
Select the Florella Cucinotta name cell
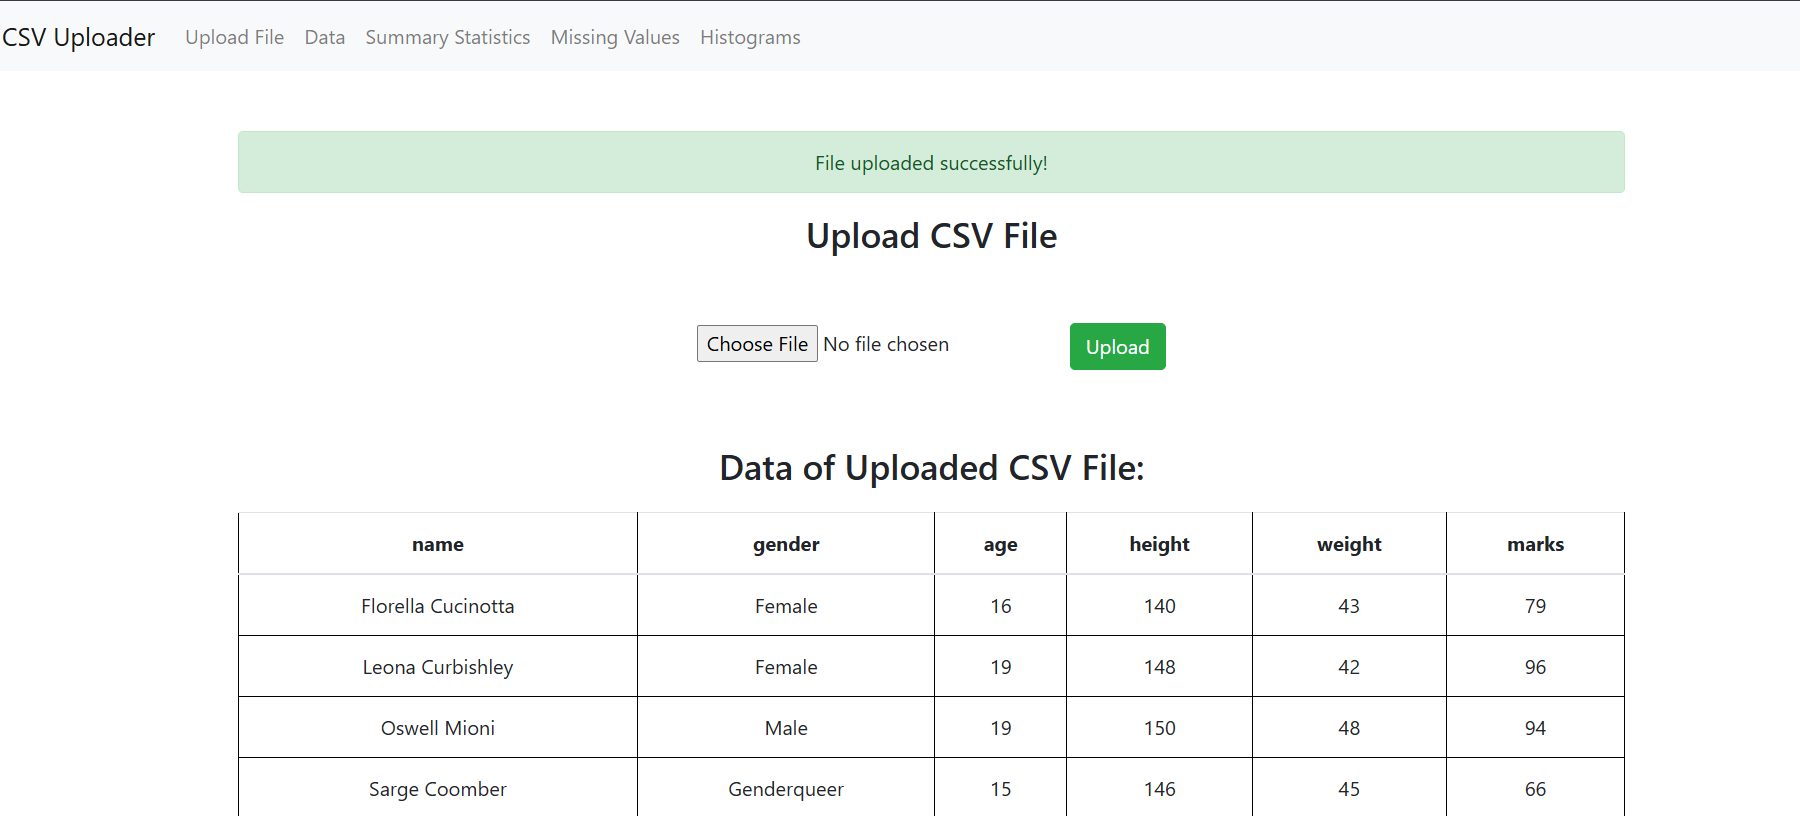tap(438, 606)
